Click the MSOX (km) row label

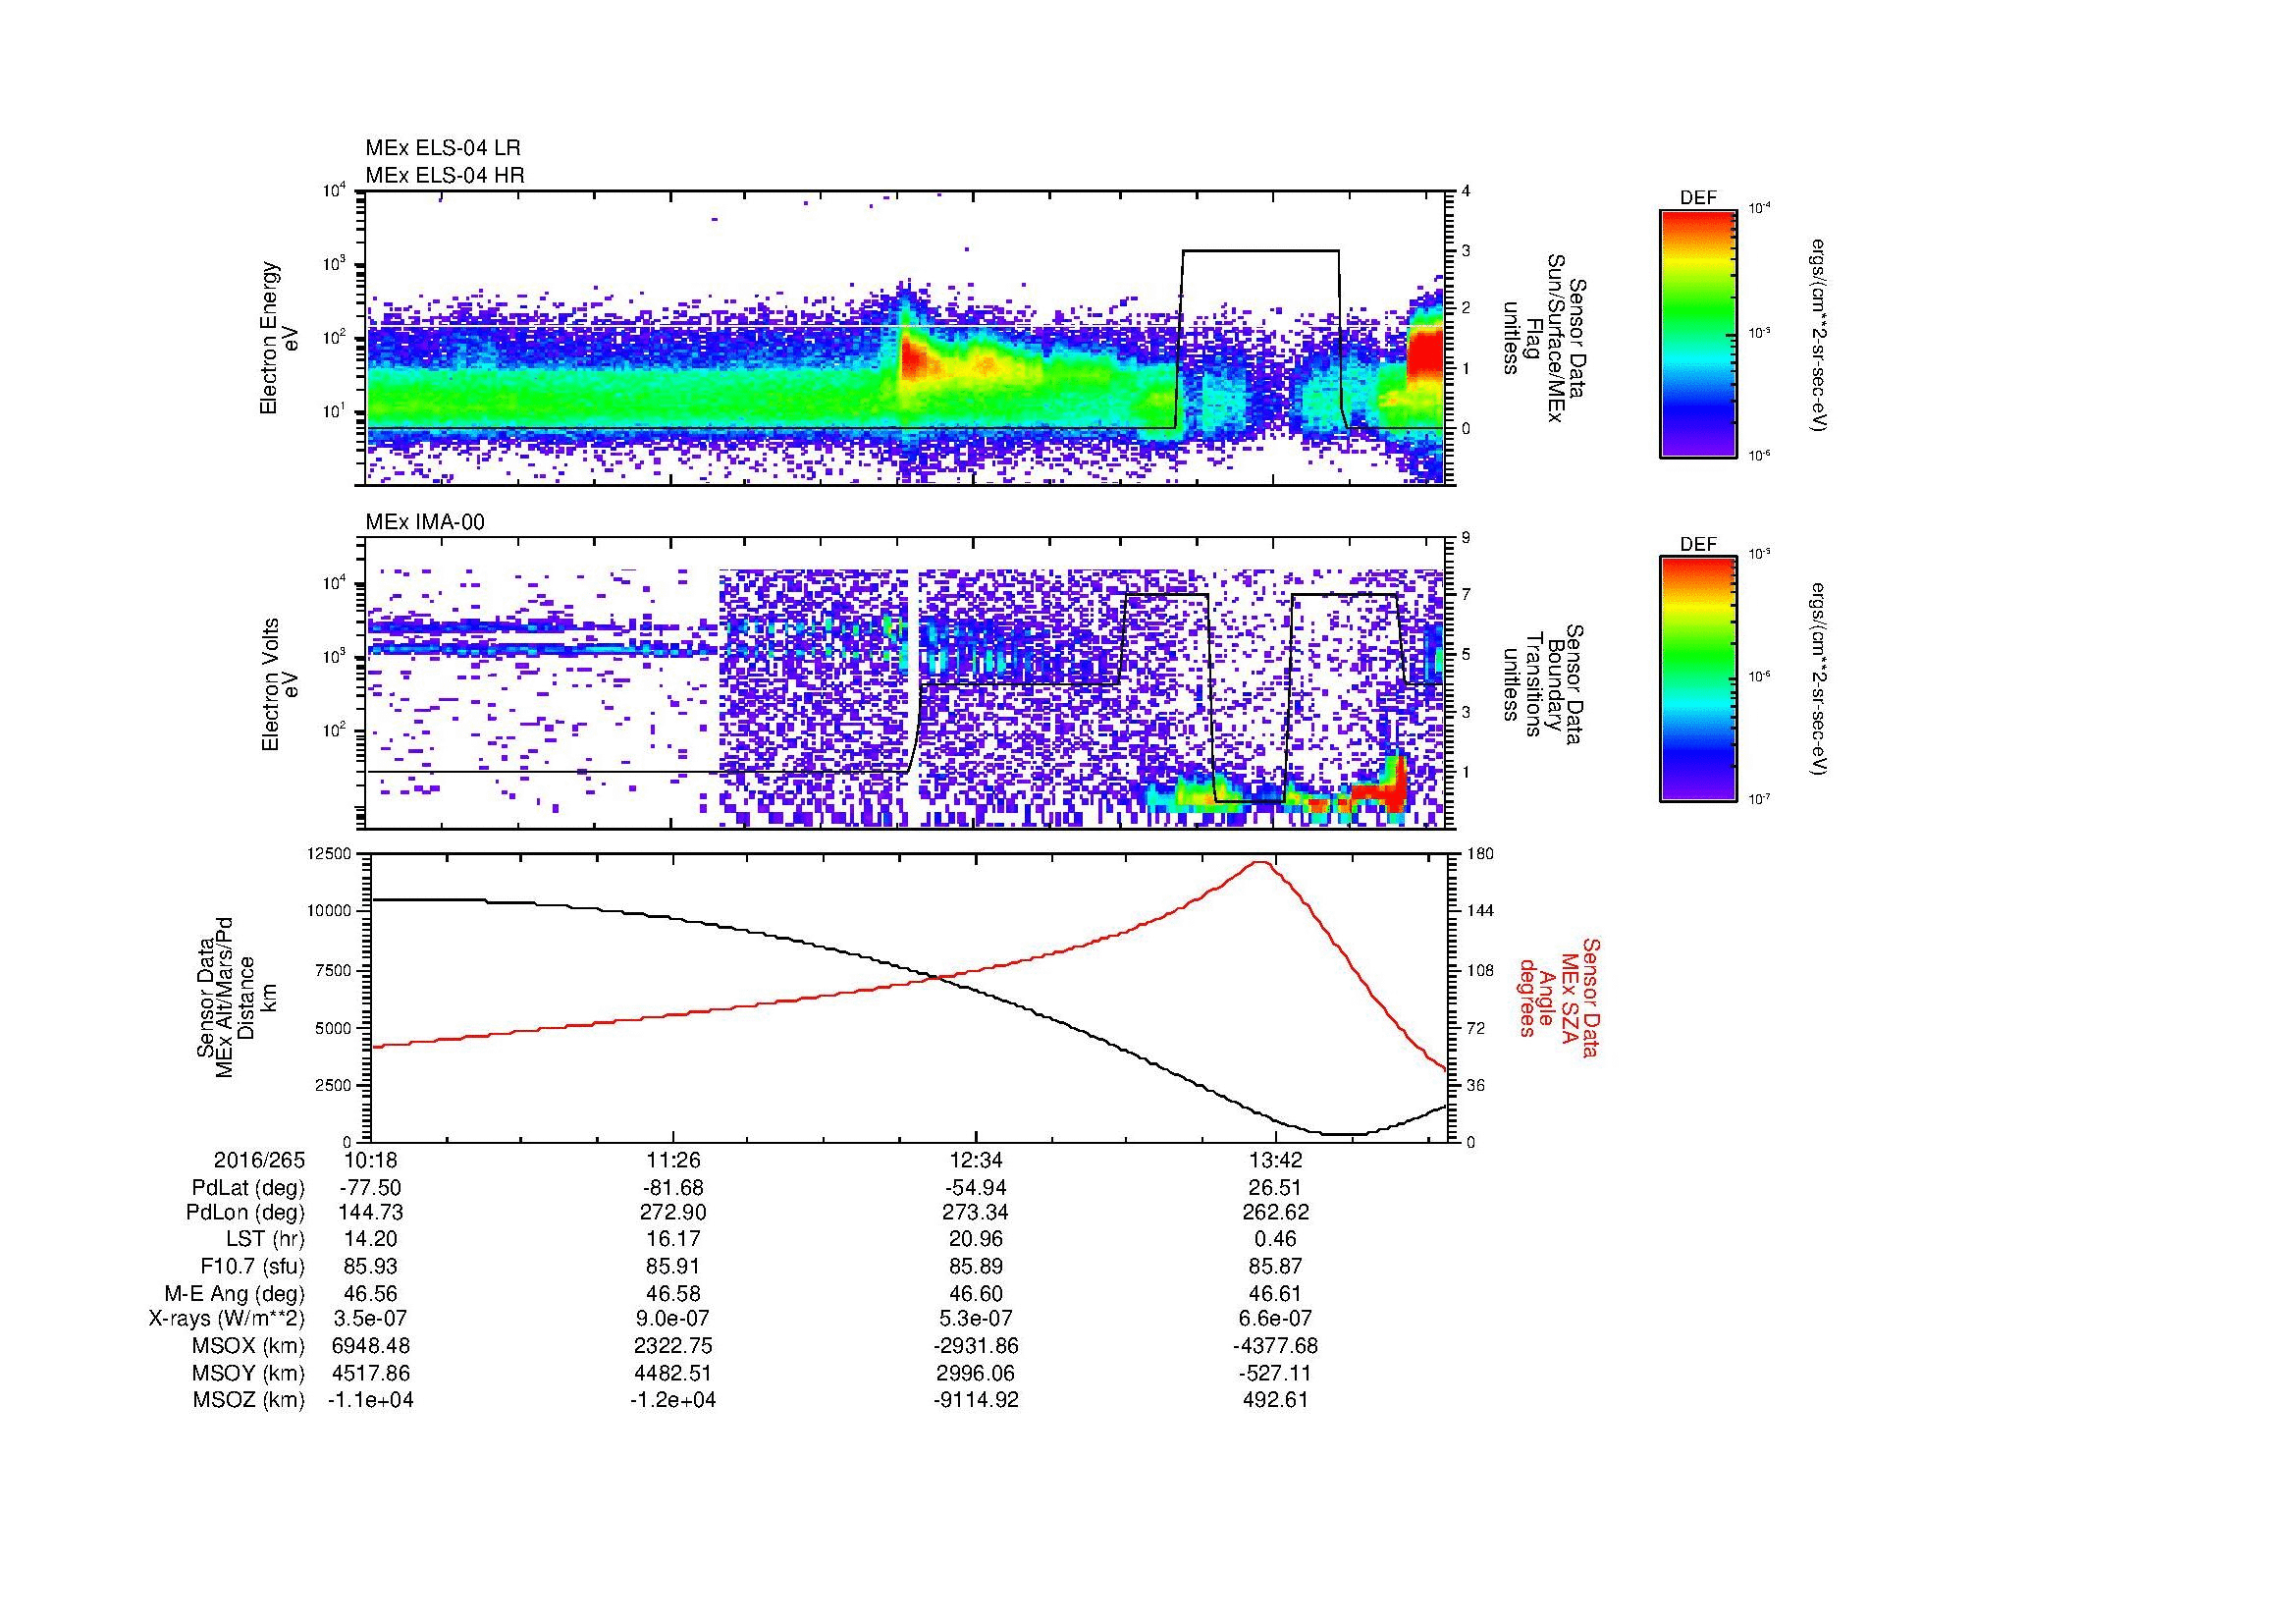click(248, 1347)
